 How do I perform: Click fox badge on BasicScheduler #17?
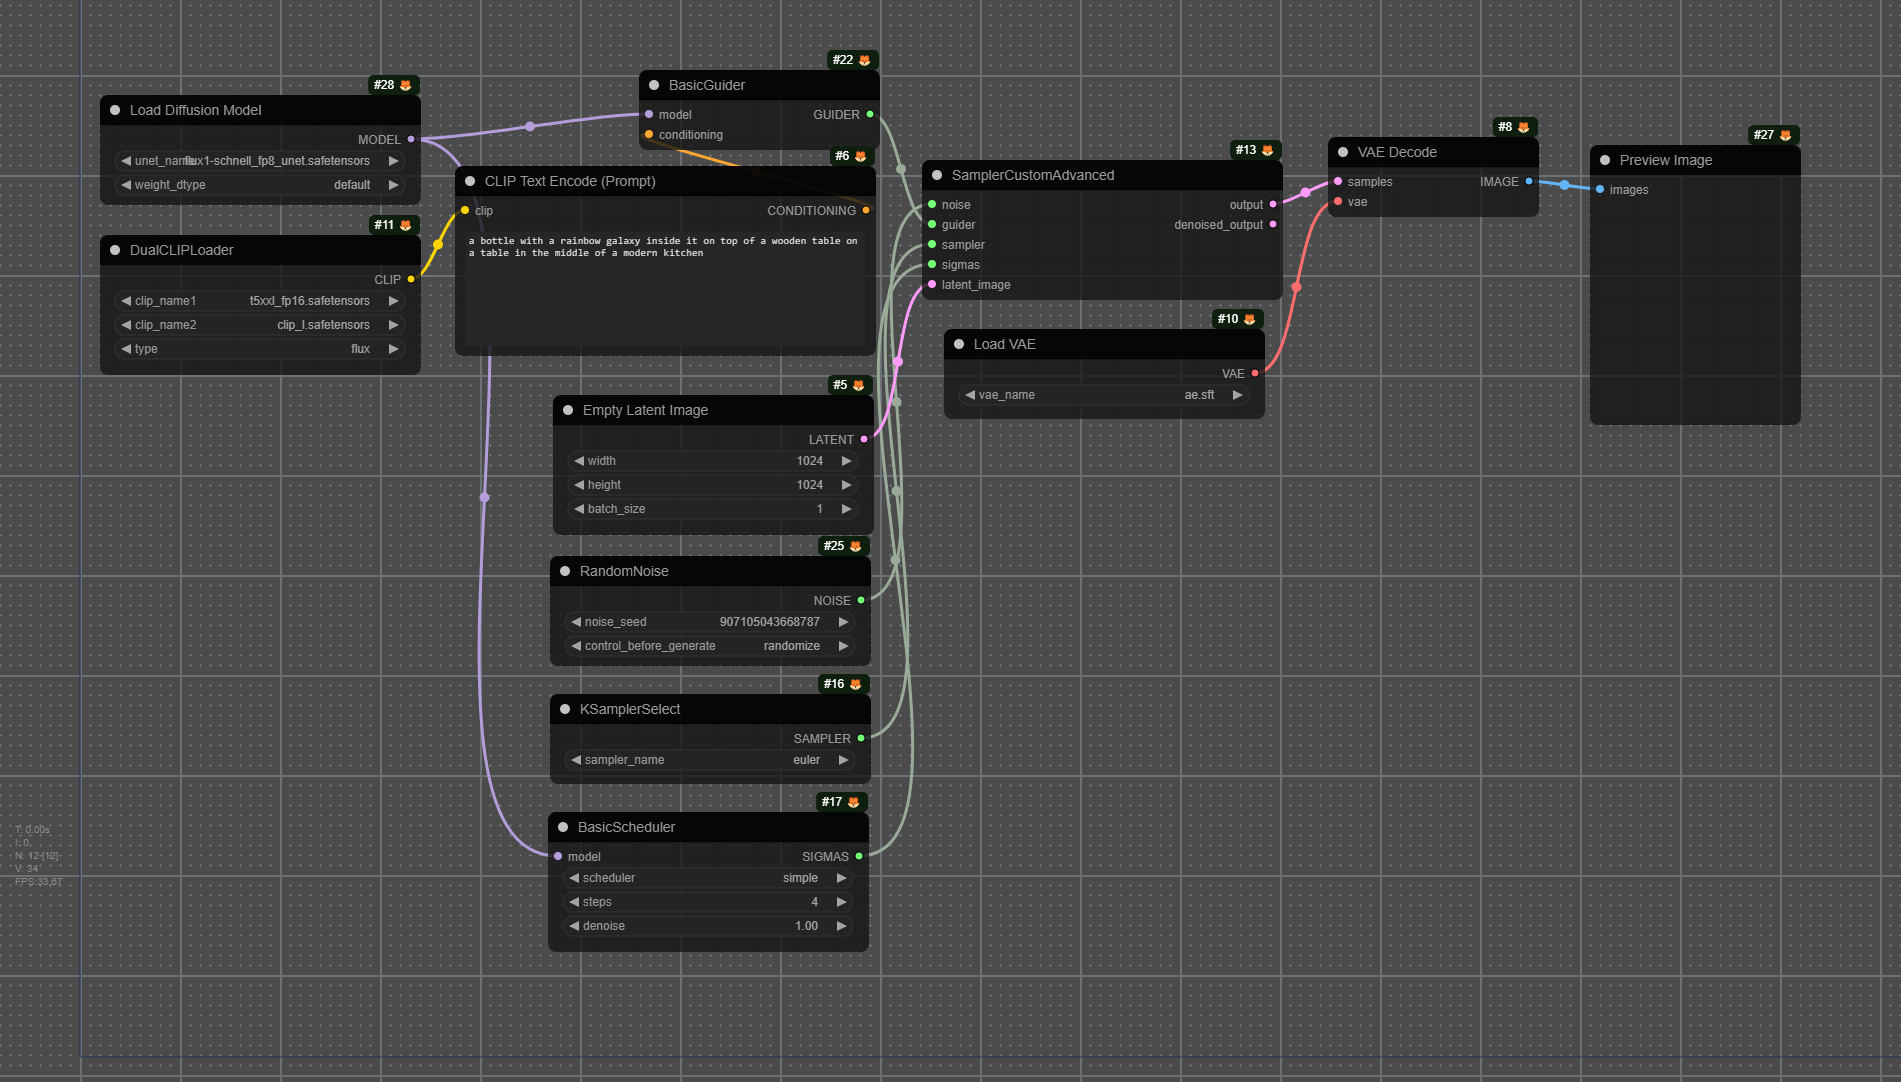click(x=853, y=802)
